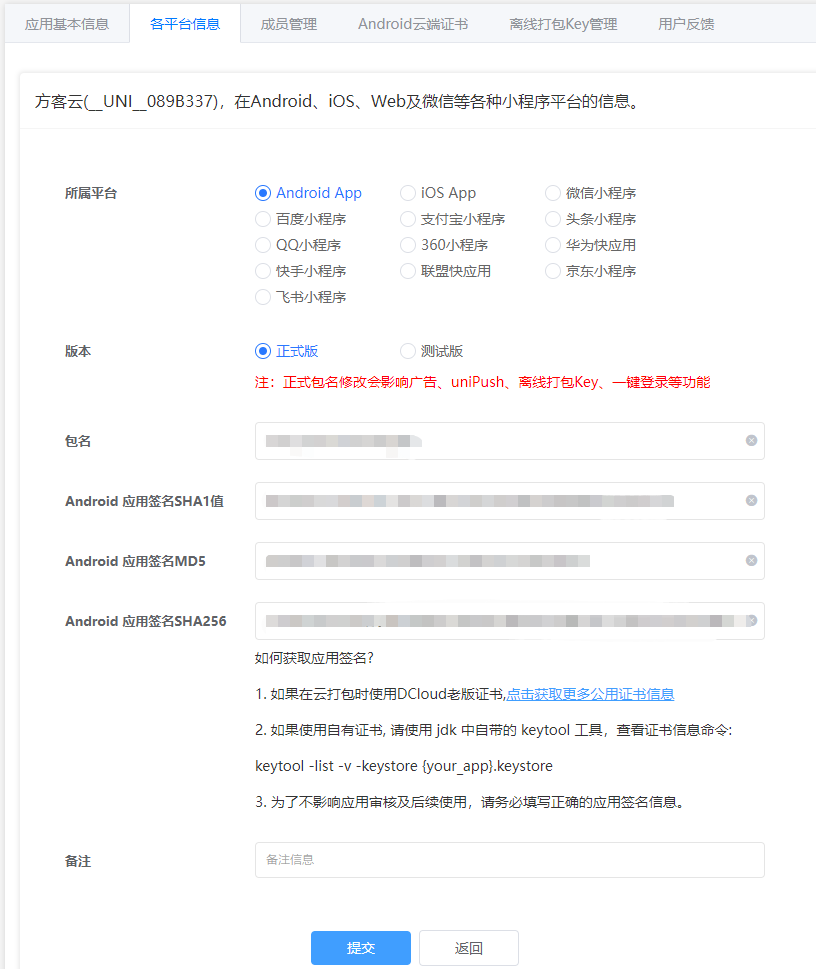Clear the SHA1 signature field icon
The height and width of the screenshot is (969, 816).
tap(751, 501)
